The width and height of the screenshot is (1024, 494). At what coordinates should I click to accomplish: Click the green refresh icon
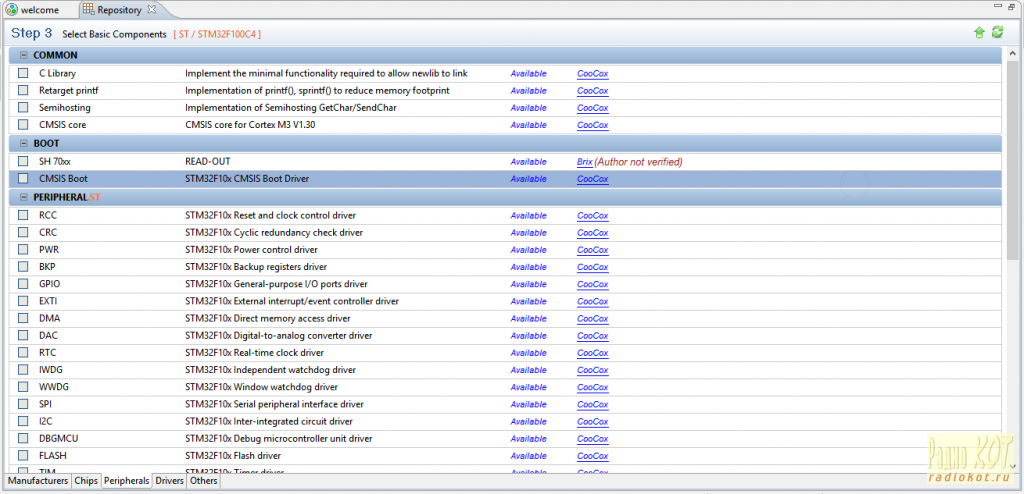point(997,33)
